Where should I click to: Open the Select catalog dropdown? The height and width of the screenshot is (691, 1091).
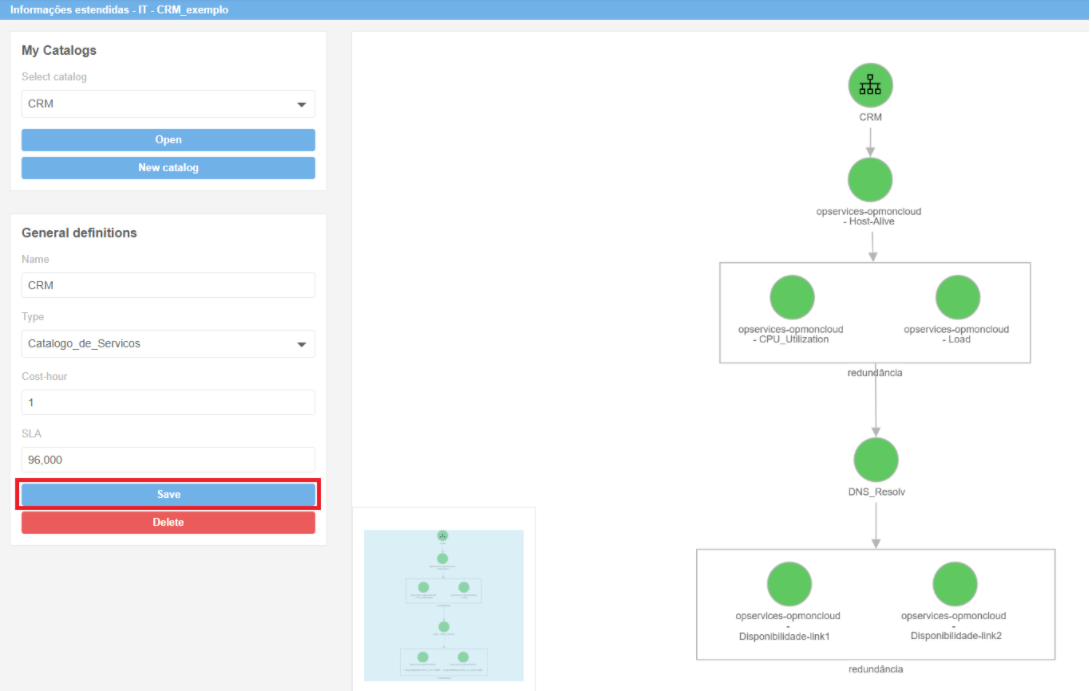(168, 104)
